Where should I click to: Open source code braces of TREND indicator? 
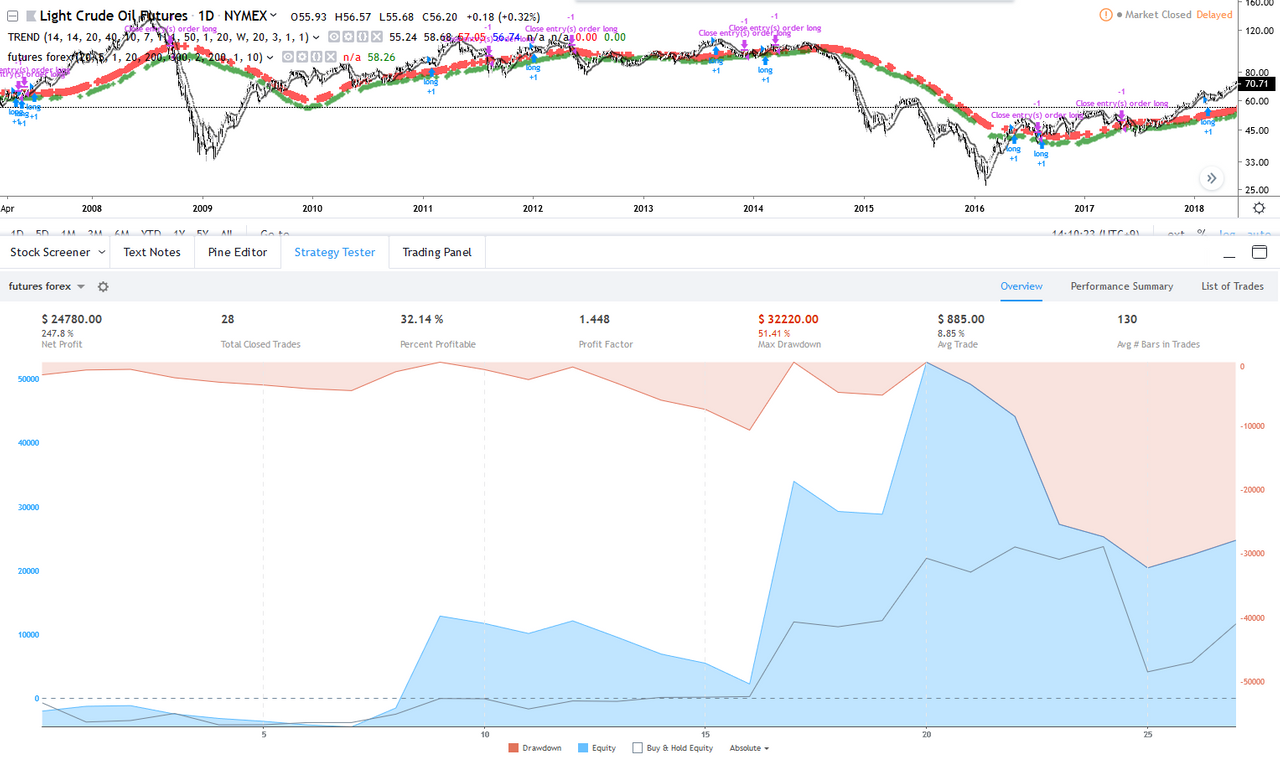362,37
